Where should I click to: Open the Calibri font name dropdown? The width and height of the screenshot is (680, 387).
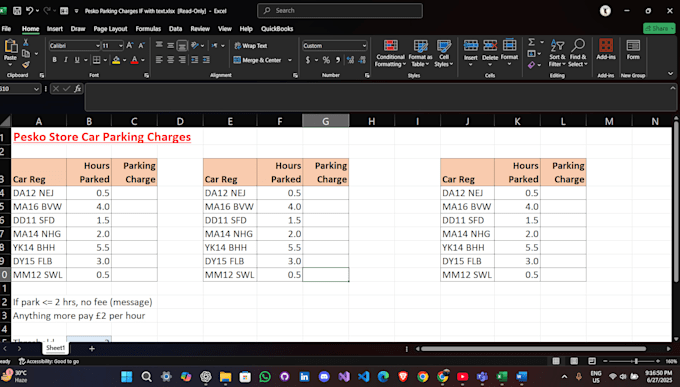tap(97, 46)
